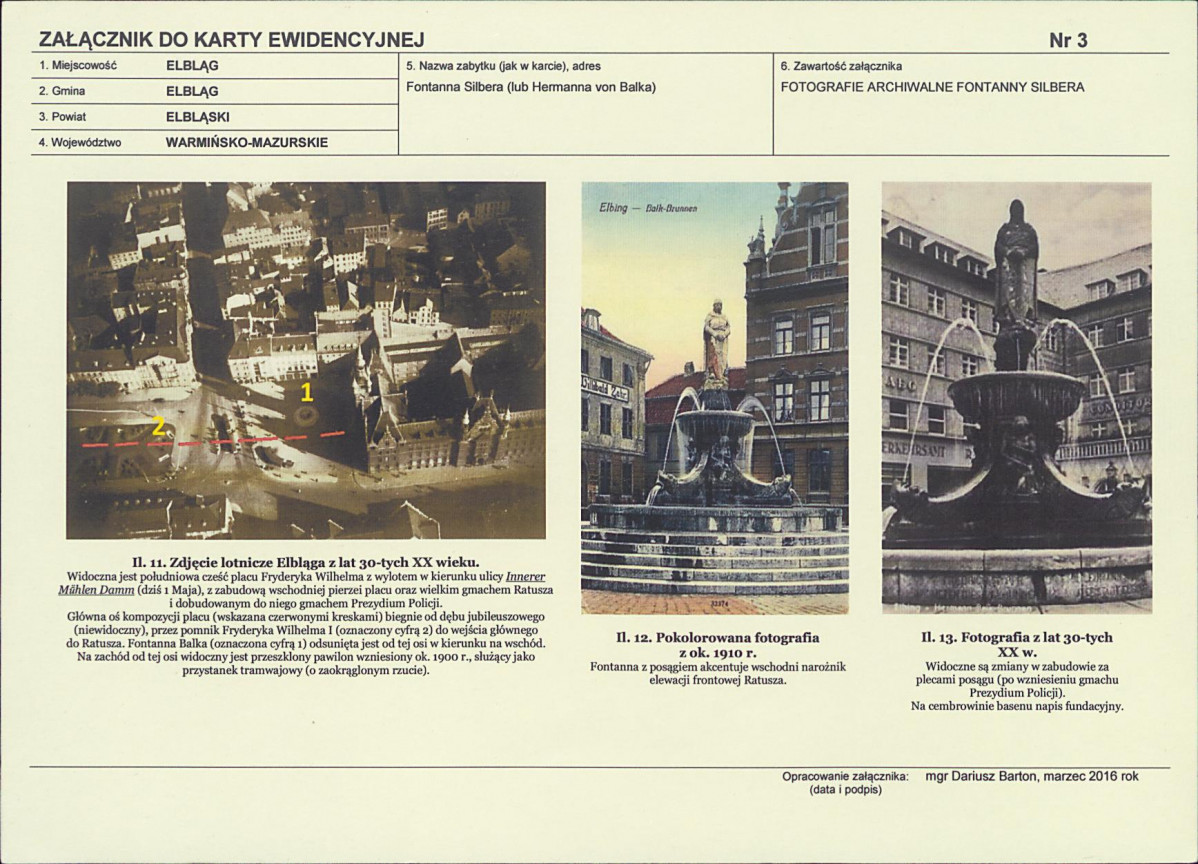Click the Il. 12 Pokolorowana fotografia caption
Viewport: 1198px width, 864px height.
pyautogui.click(x=717, y=645)
